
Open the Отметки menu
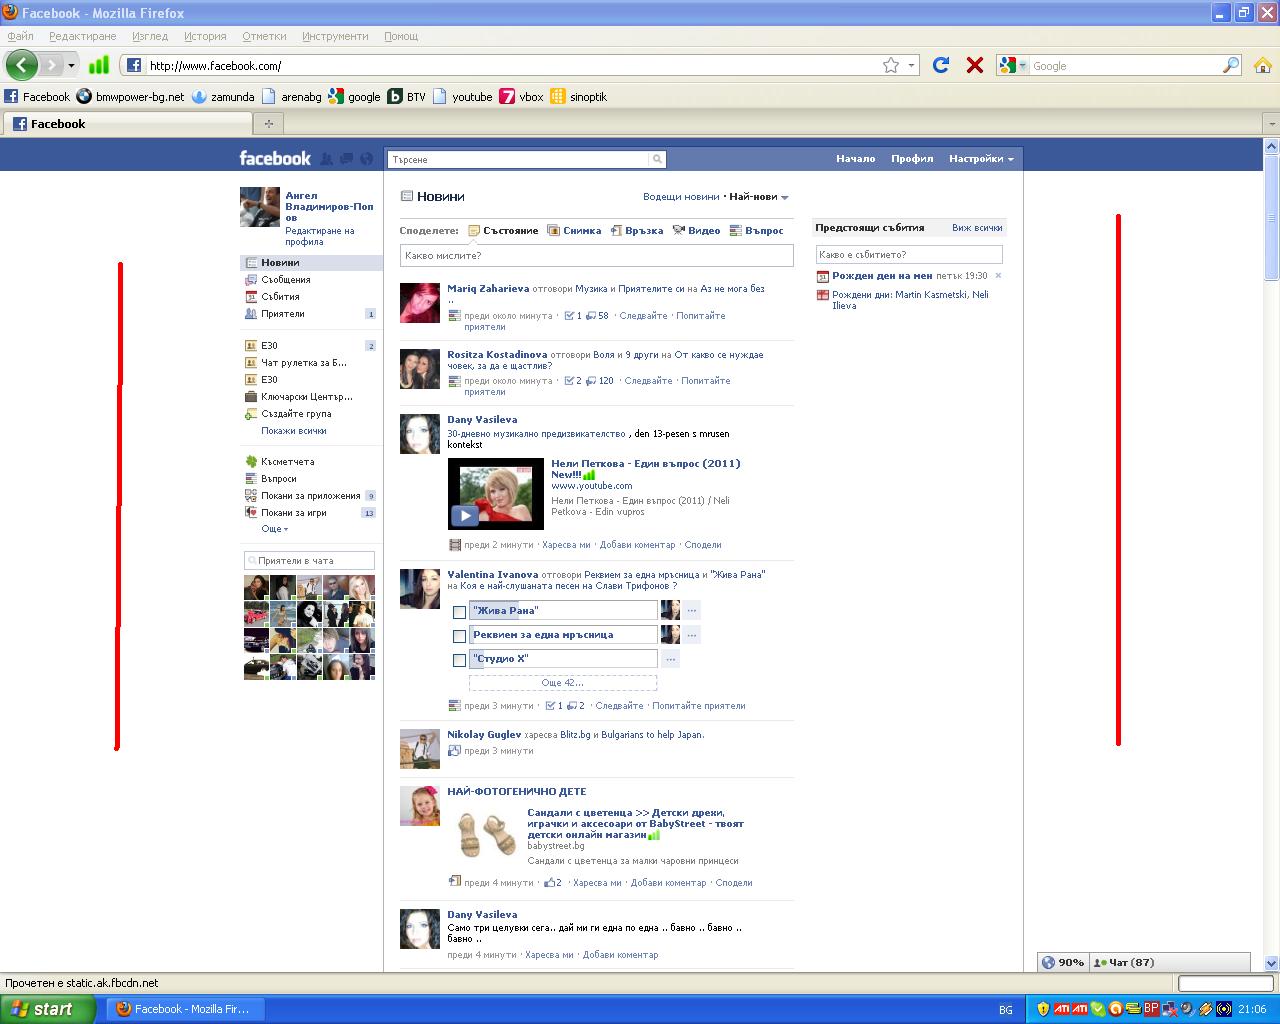coord(264,36)
